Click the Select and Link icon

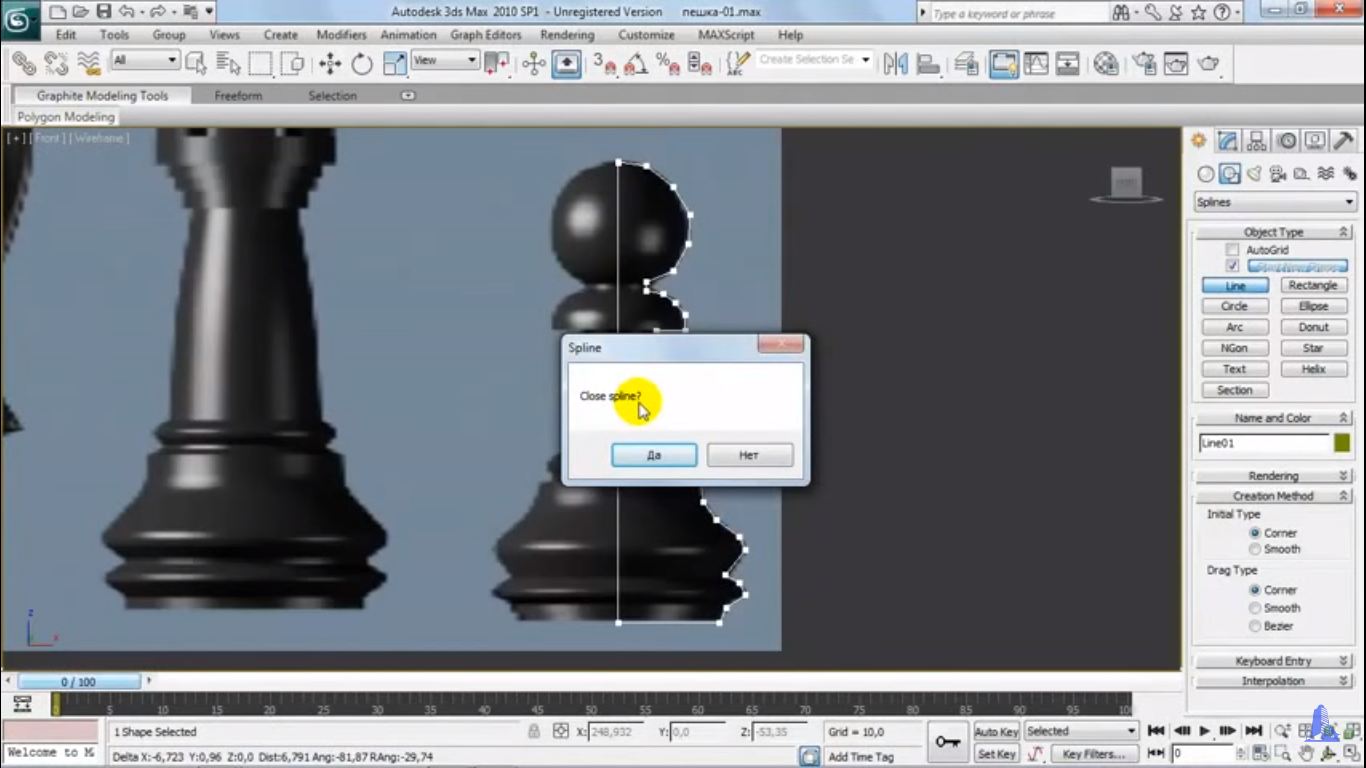tap(24, 64)
